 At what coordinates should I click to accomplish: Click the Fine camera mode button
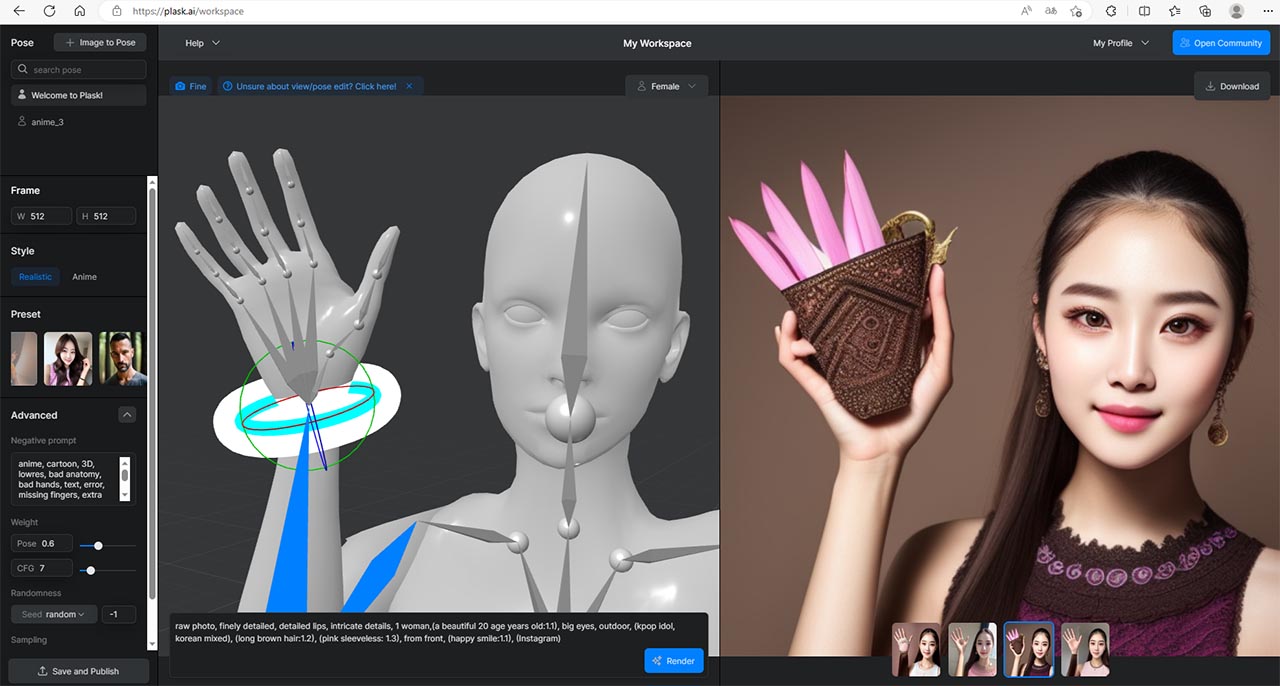click(x=191, y=87)
